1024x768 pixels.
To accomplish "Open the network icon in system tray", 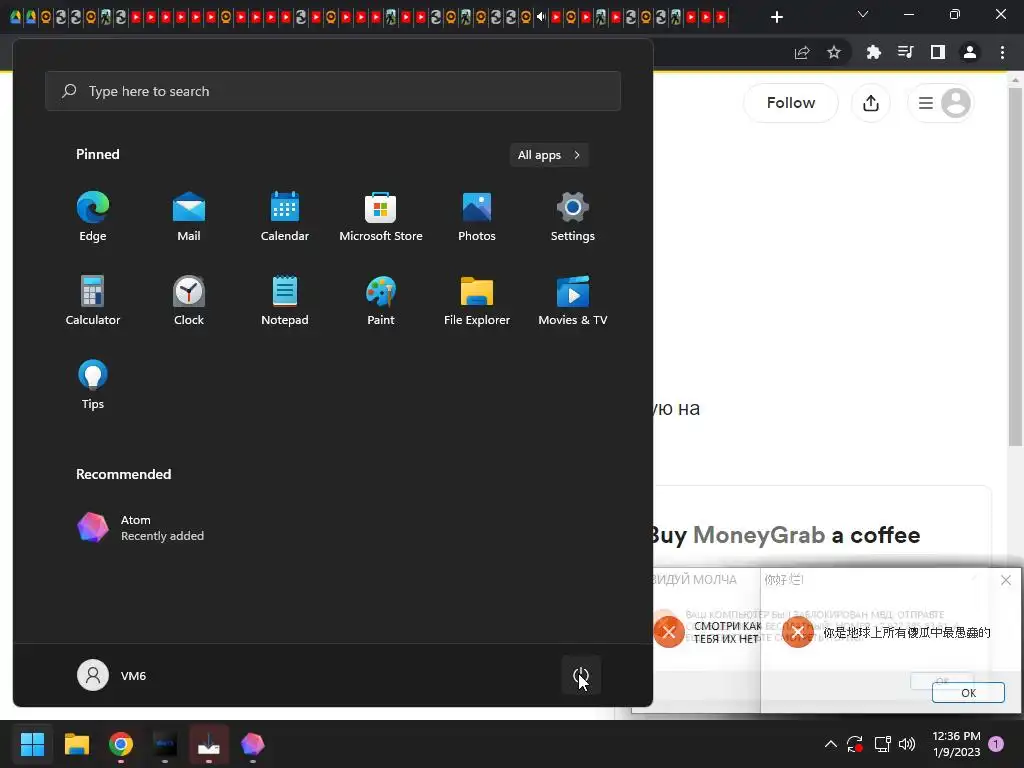I will pos(882,744).
